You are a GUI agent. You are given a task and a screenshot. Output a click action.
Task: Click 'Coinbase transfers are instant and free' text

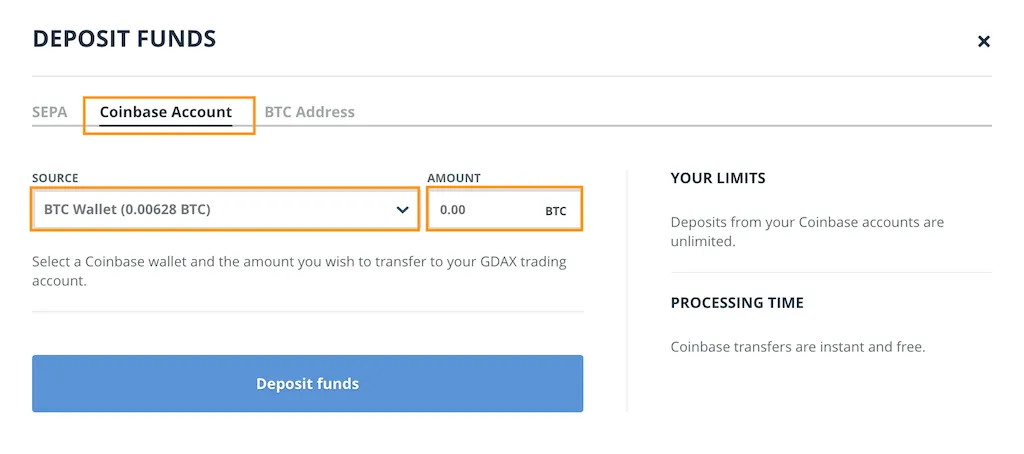(798, 347)
